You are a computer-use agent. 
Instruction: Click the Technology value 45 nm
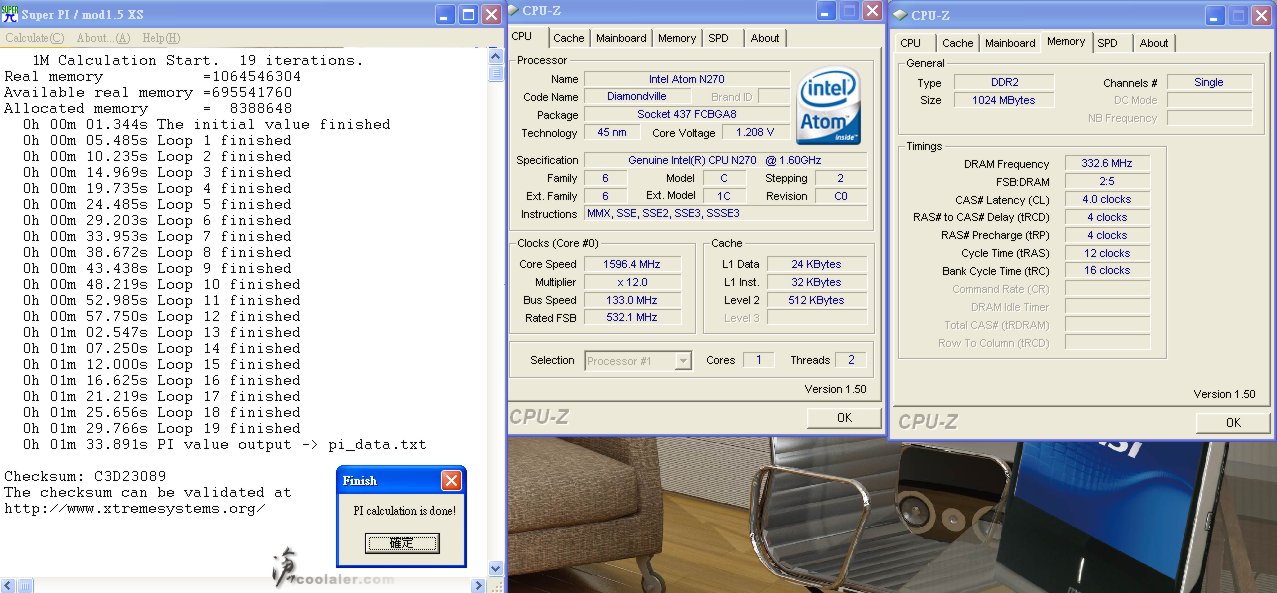pyautogui.click(x=611, y=133)
